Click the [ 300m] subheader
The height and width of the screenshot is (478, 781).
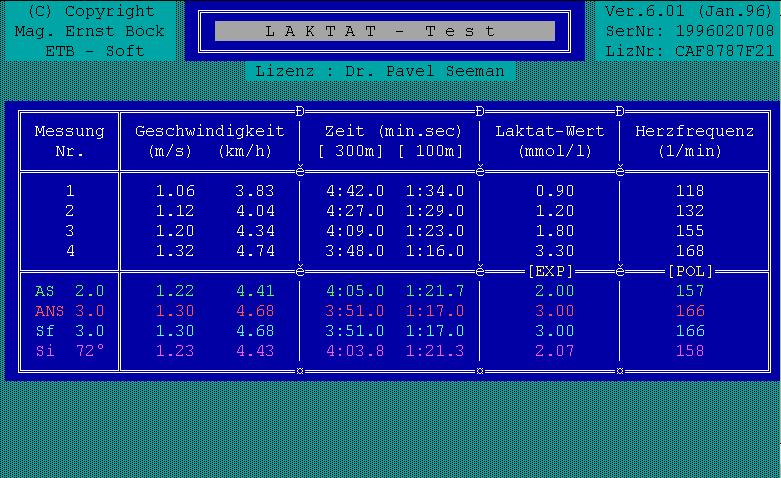coord(350,151)
